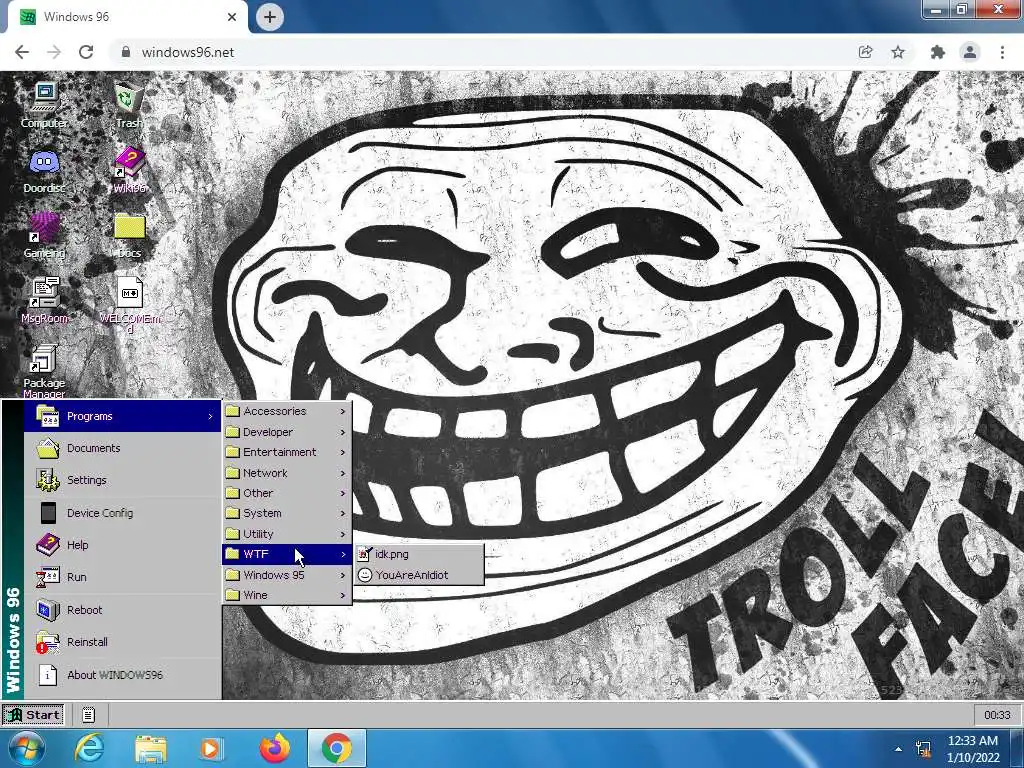This screenshot has width=1024, height=768.
Task: Open the Gameing desktop shortcut
Action: tap(44, 235)
